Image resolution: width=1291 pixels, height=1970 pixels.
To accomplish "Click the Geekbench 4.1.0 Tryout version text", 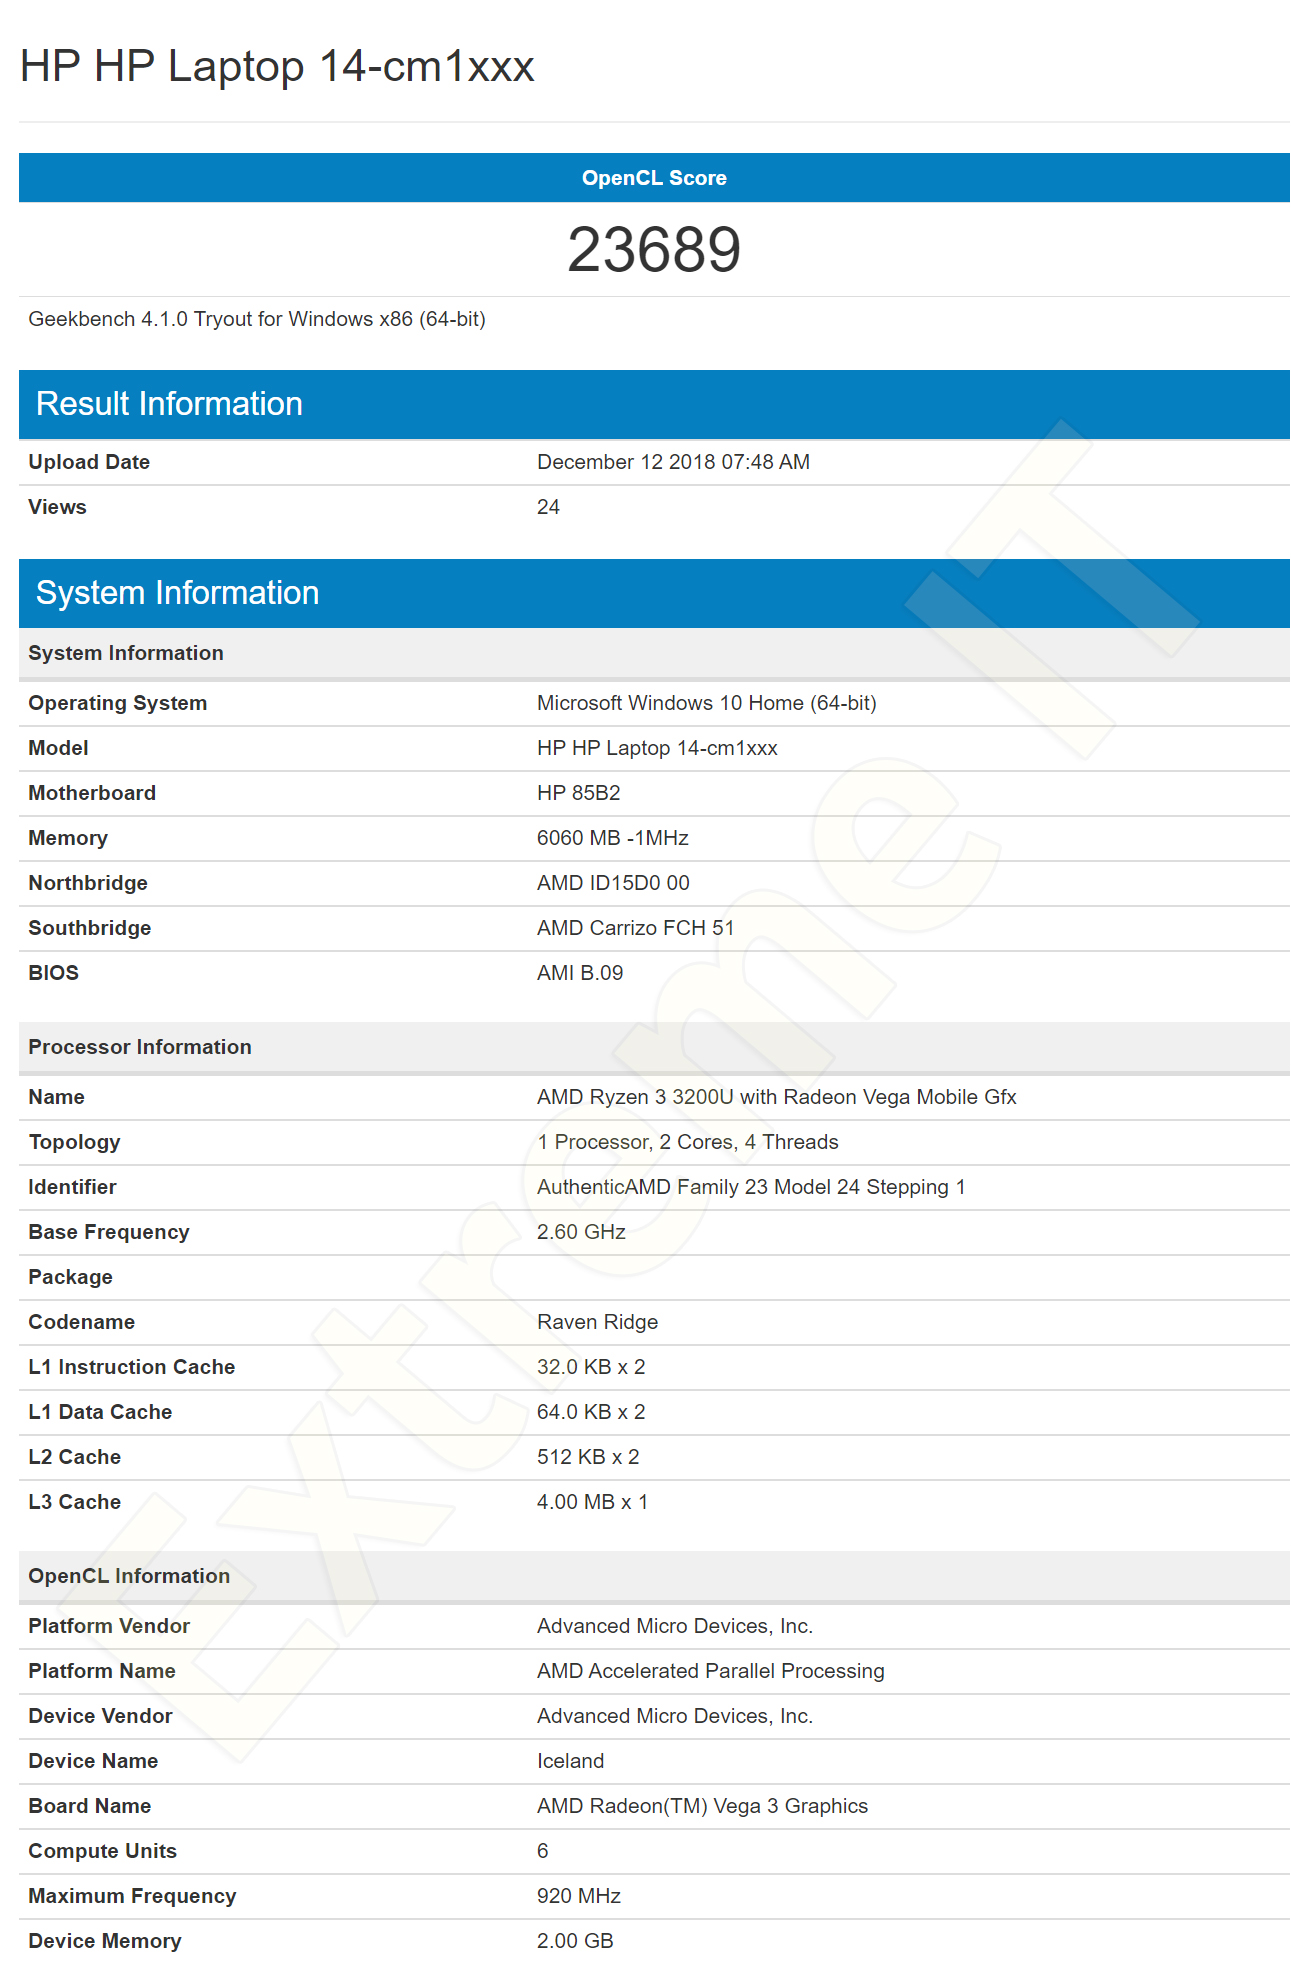I will pos(257,319).
